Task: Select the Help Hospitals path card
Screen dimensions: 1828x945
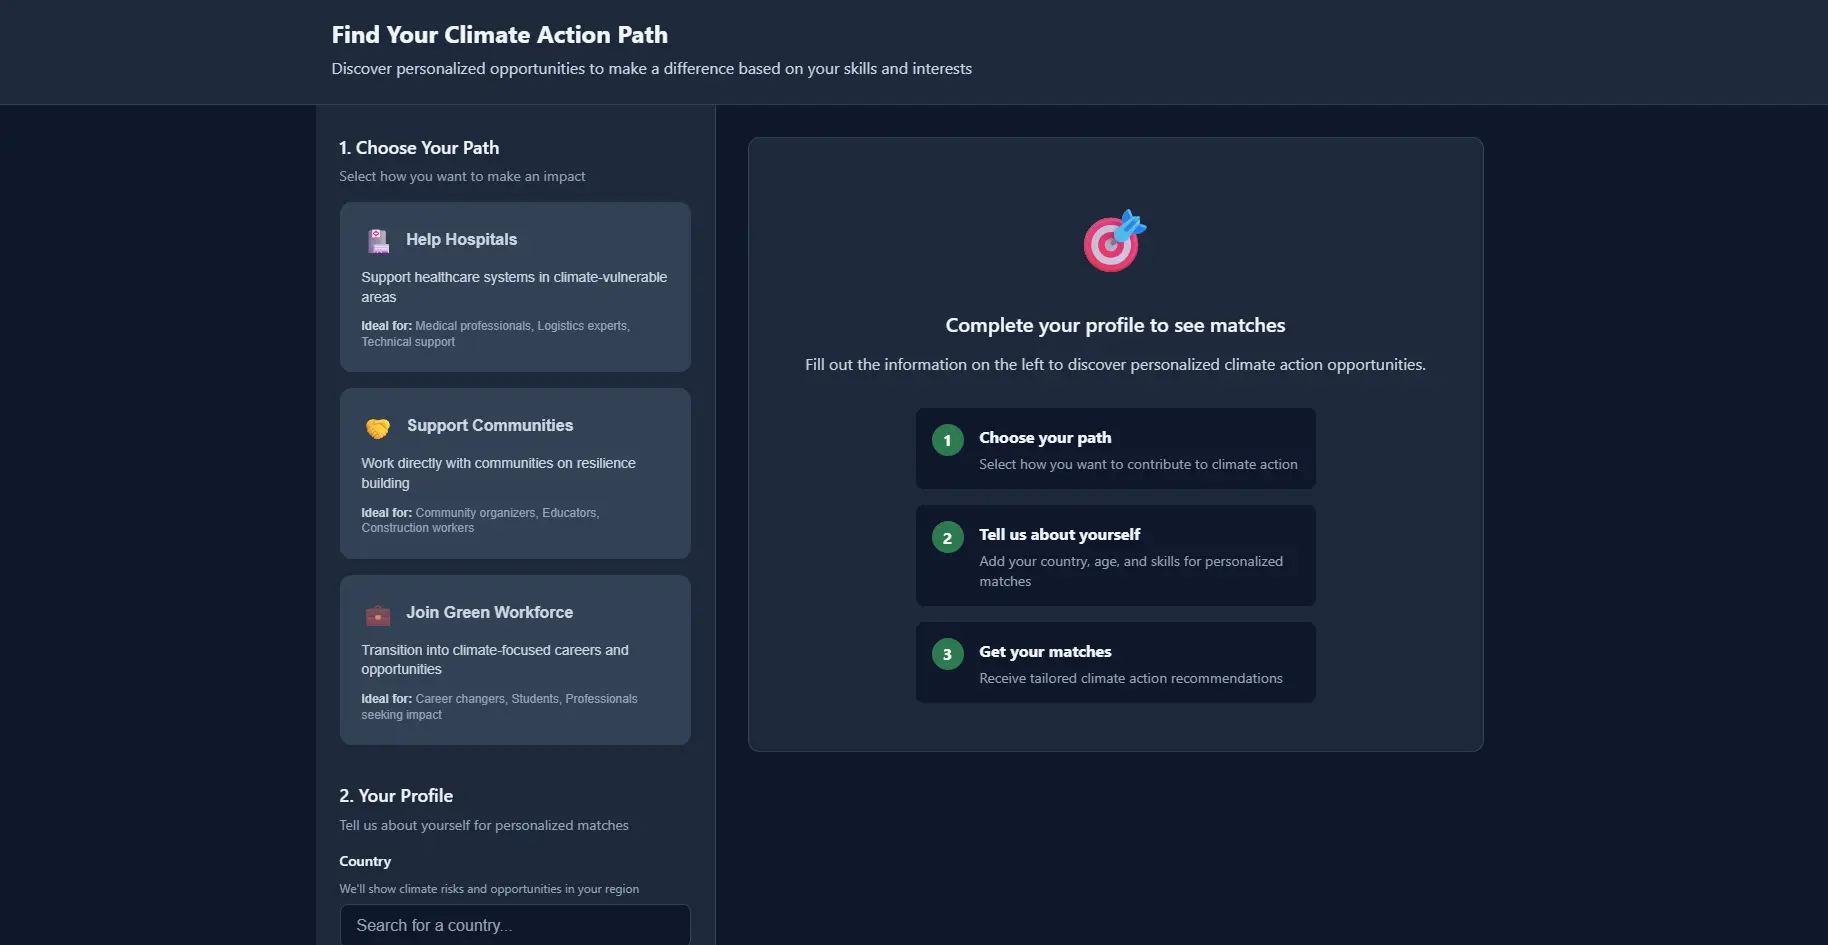Action: pyautogui.click(x=514, y=288)
